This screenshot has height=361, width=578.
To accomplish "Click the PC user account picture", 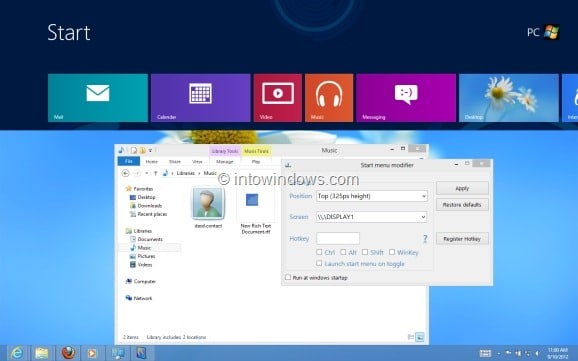I will point(551,32).
